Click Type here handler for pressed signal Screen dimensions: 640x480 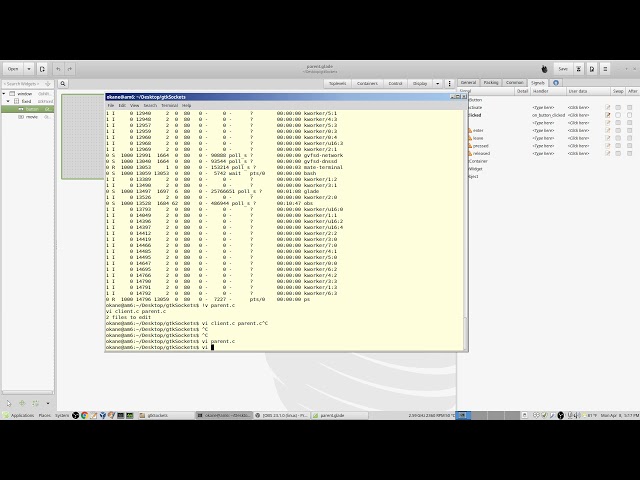543,146
